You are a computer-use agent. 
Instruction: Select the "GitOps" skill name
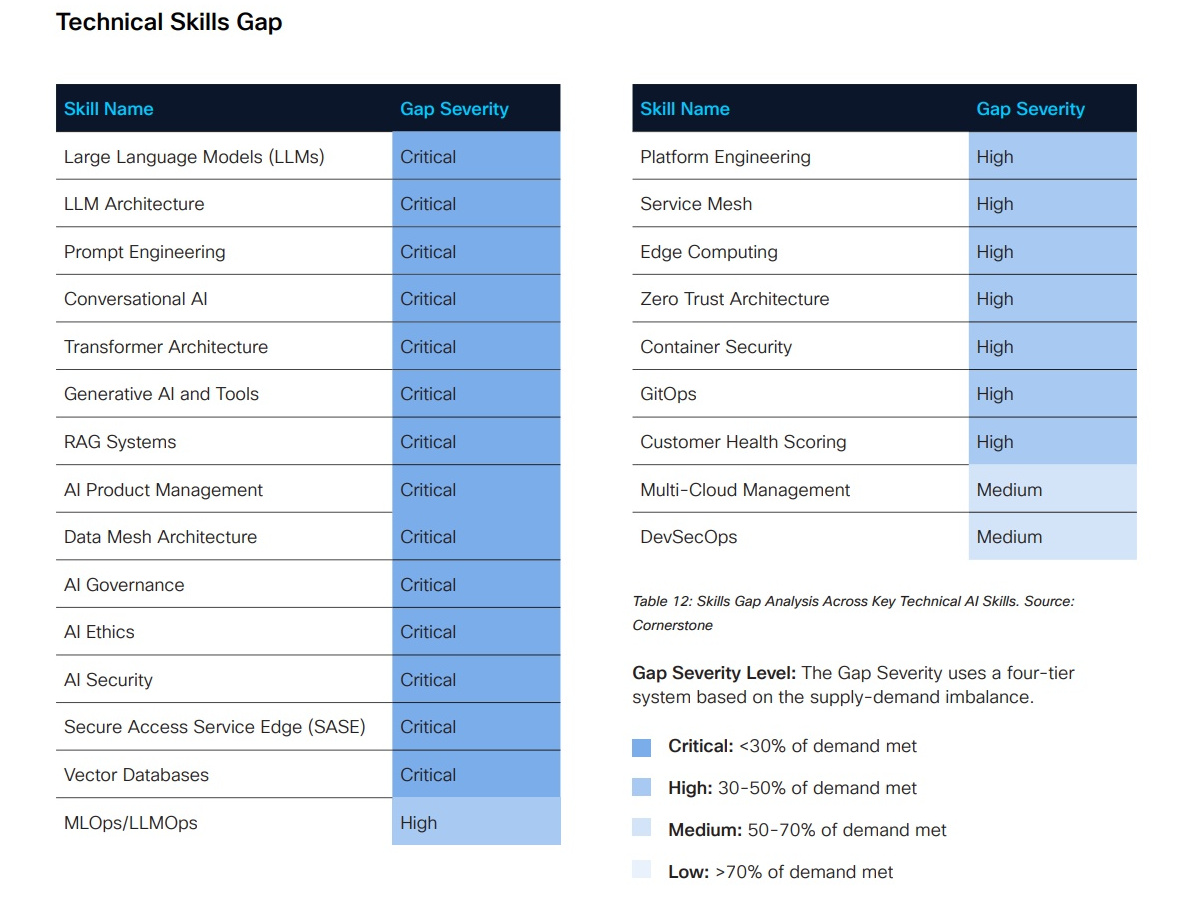coord(668,394)
